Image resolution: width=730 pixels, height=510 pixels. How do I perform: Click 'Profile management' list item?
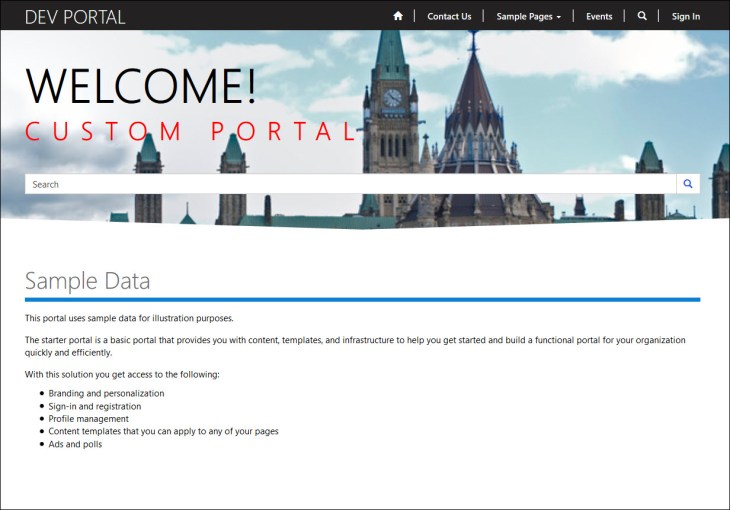pos(88,419)
